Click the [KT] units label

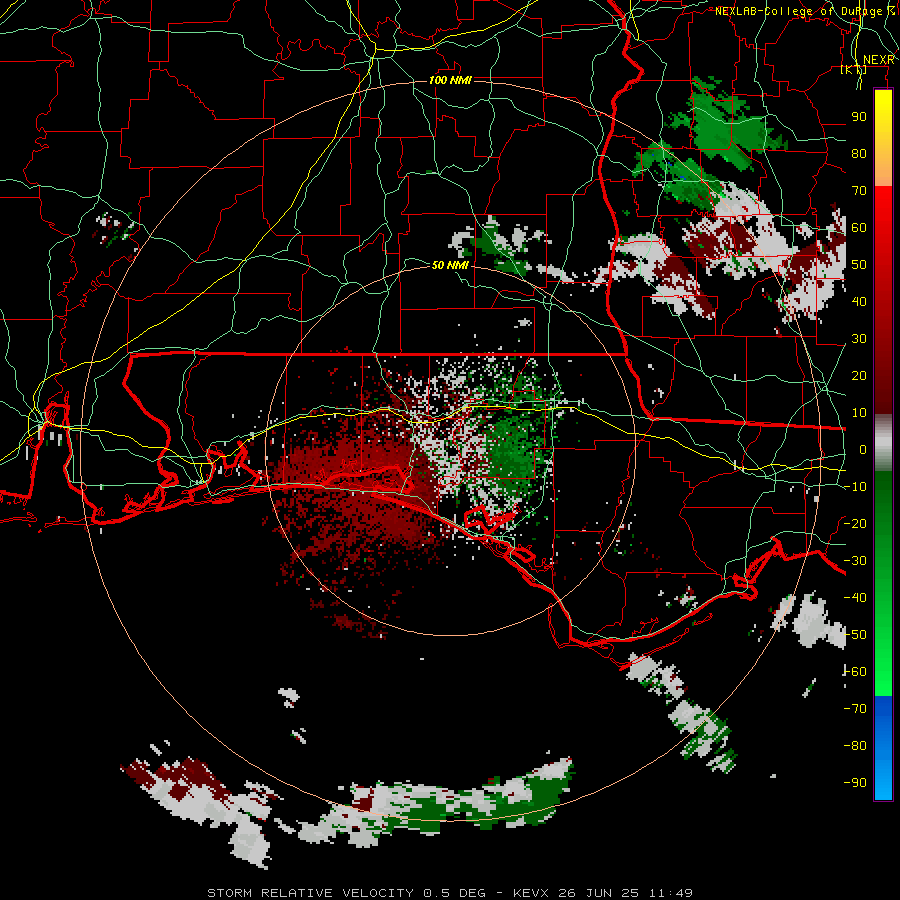click(854, 69)
